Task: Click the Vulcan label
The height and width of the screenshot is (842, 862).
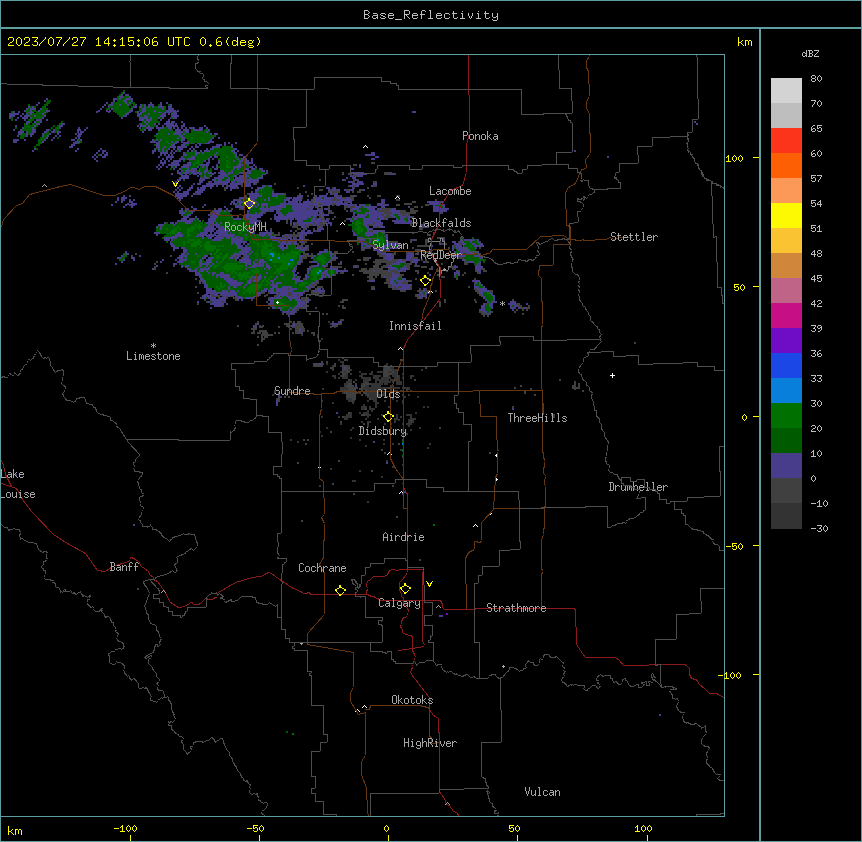Action: pos(542,792)
